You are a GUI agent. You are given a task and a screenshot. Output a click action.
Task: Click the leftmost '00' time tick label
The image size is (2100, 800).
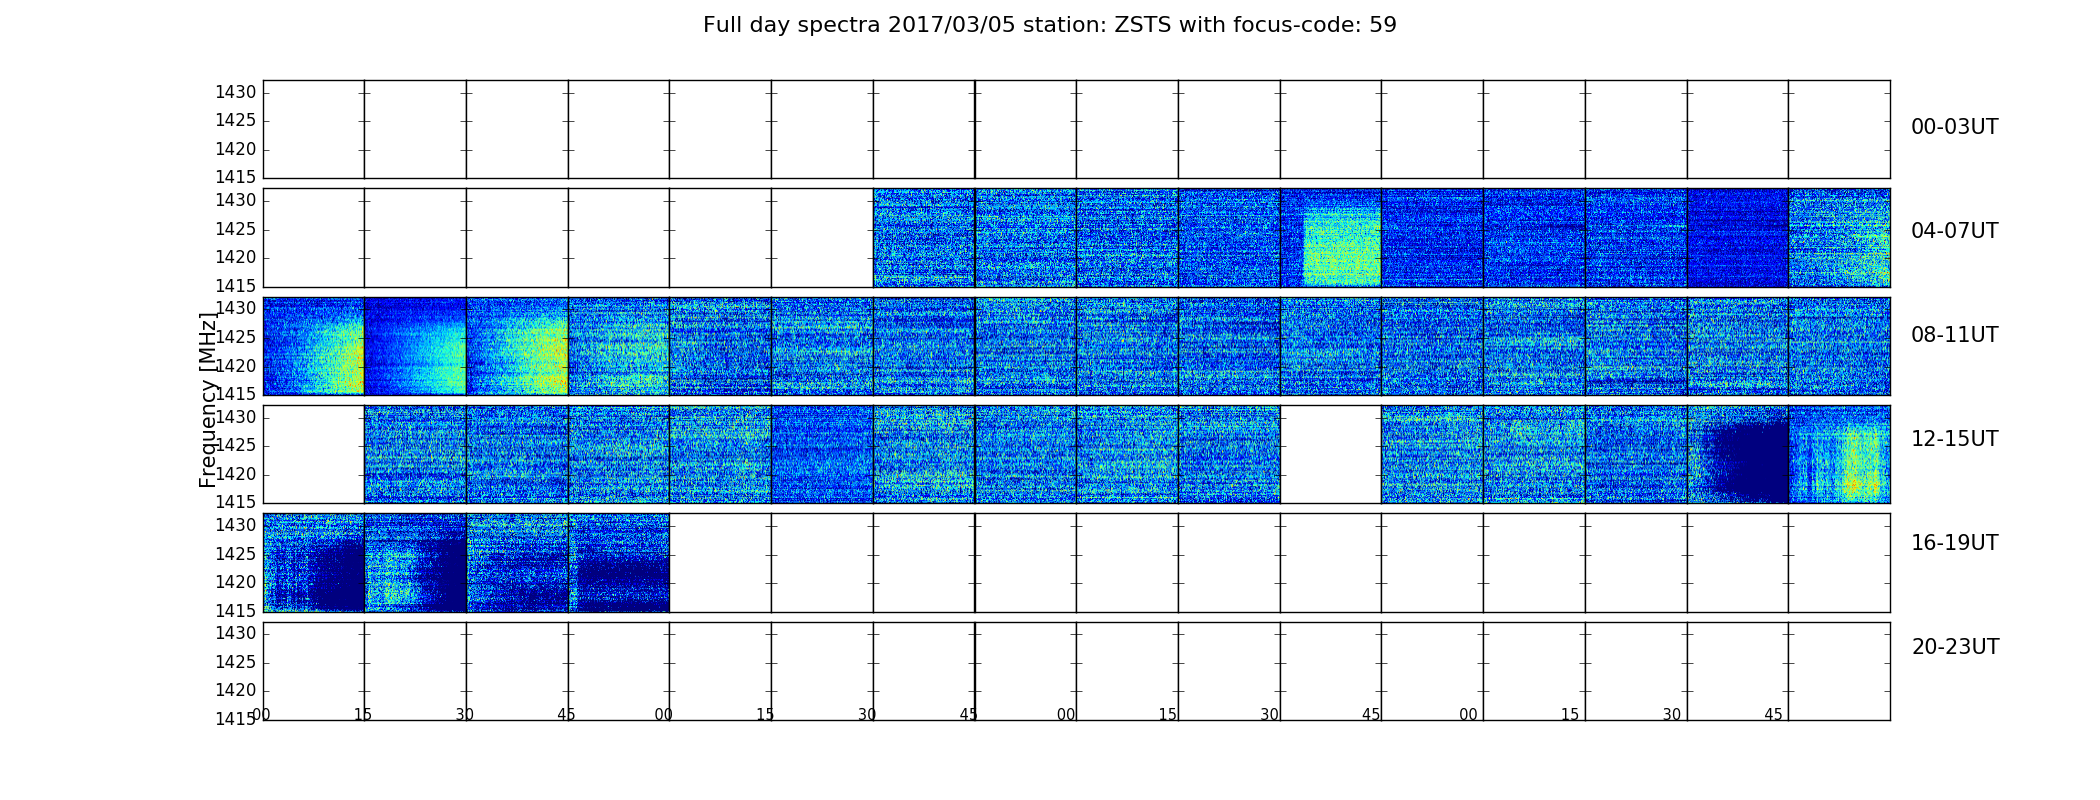[x=261, y=714]
